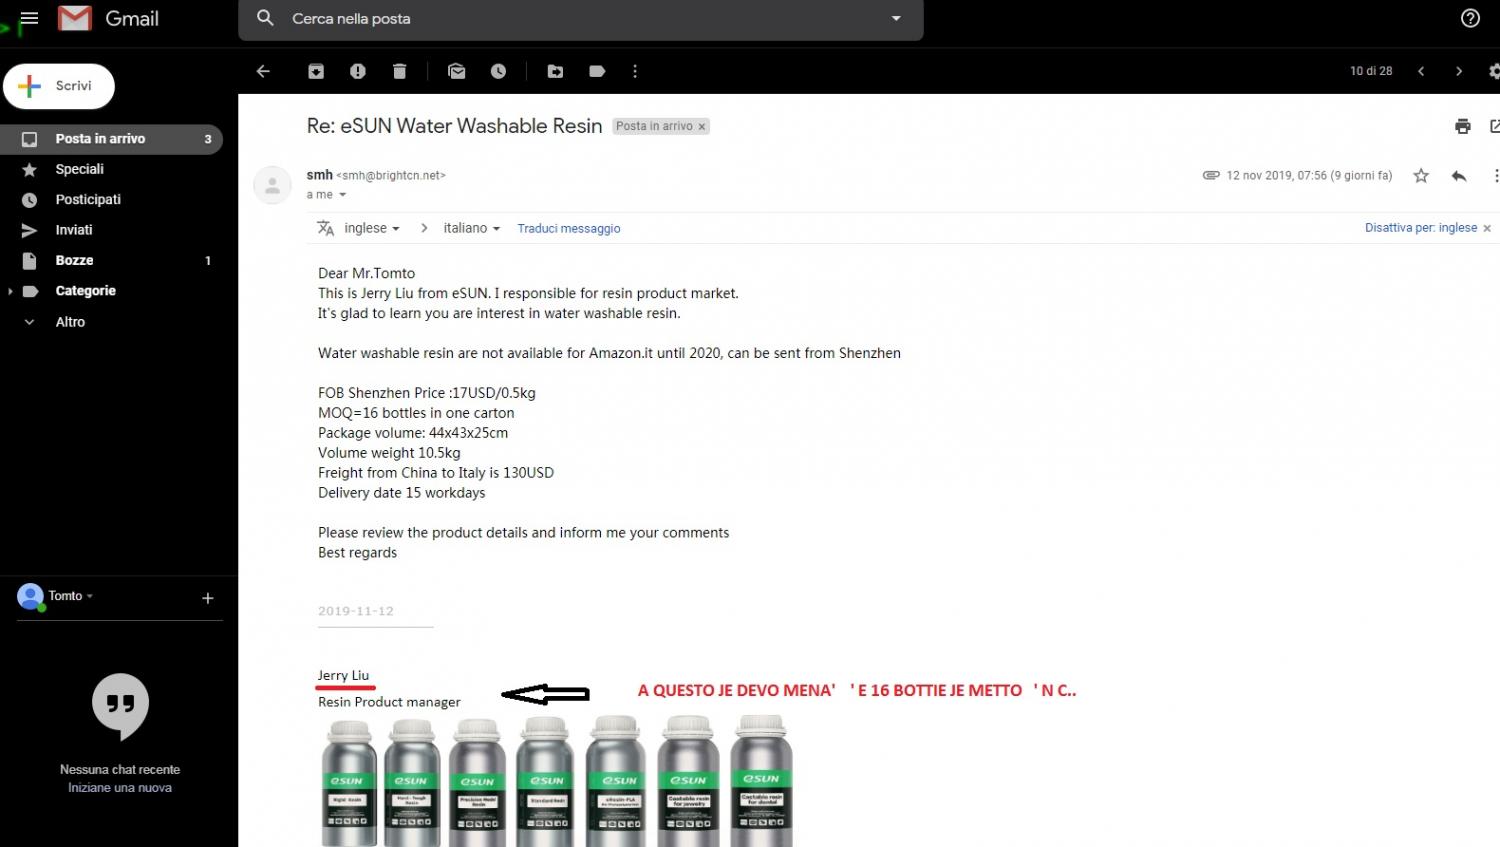Click the translate icon
1500x847 pixels.
[x=325, y=228]
